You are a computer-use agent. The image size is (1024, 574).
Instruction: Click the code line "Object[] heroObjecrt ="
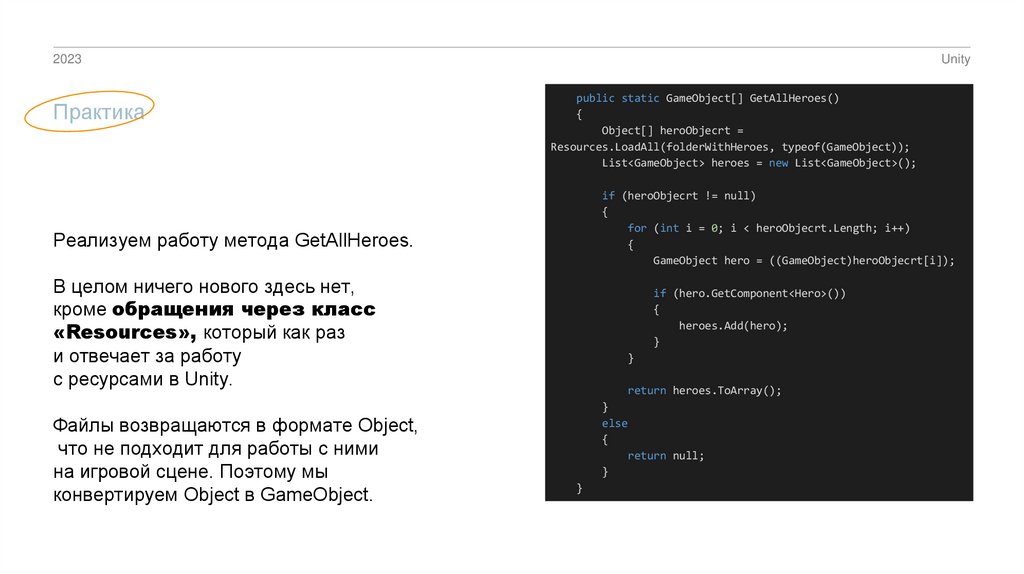click(x=672, y=131)
